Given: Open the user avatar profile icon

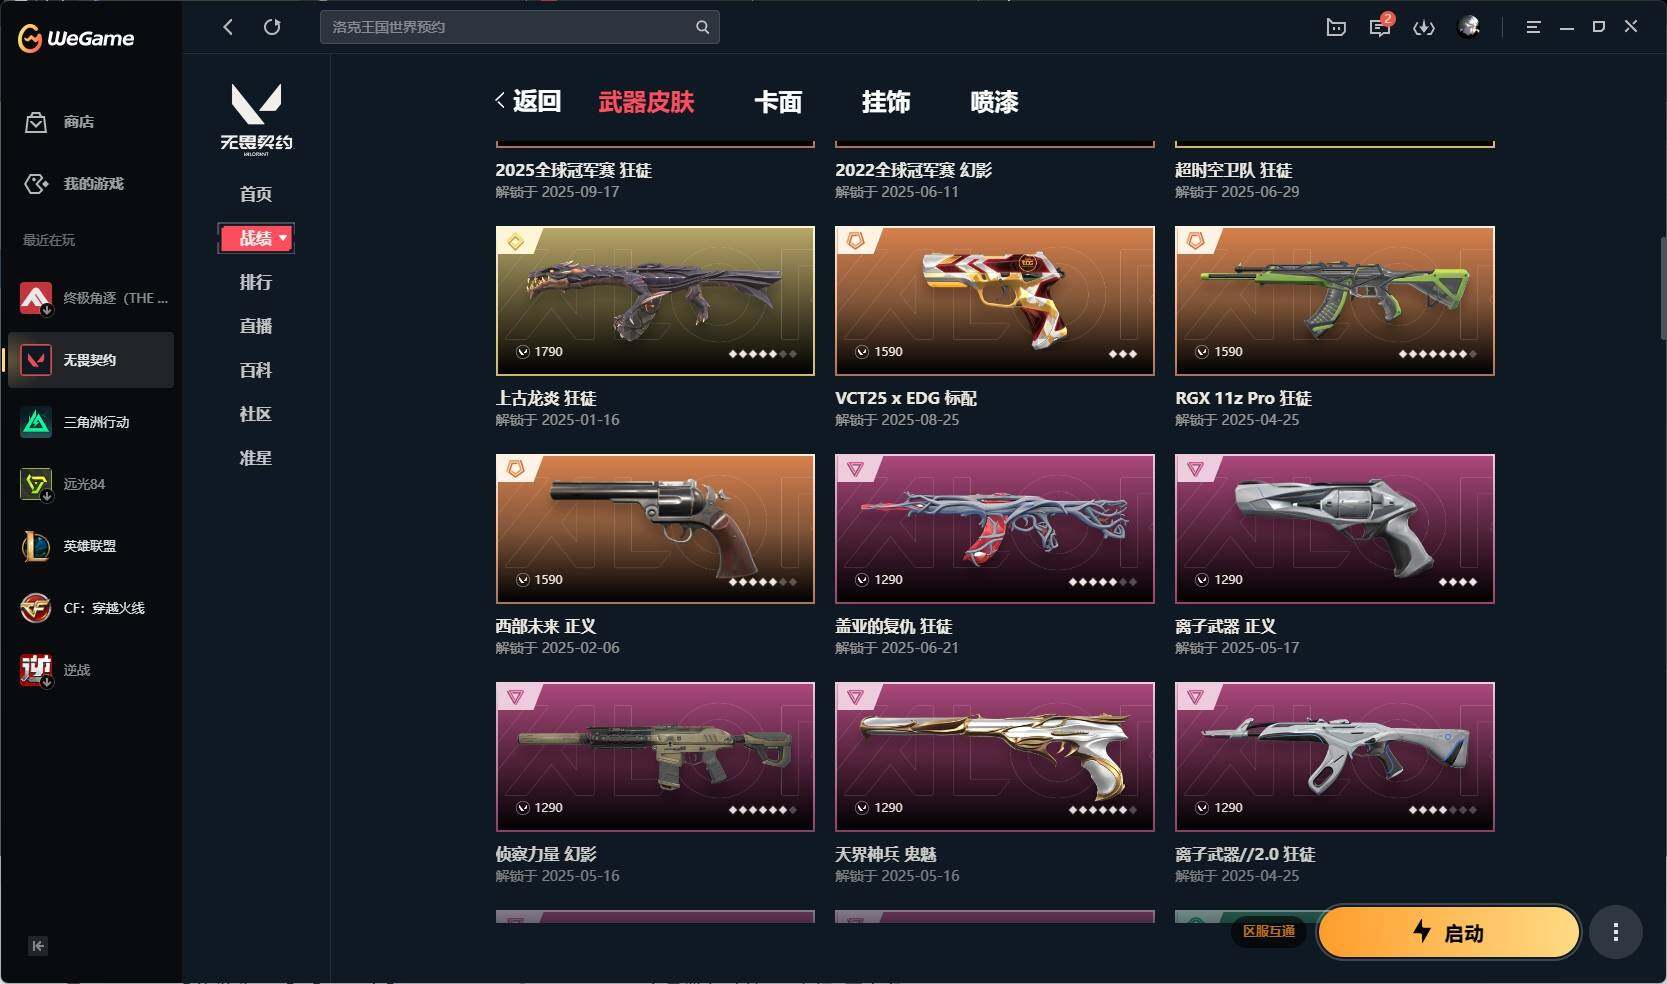Looking at the screenshot, I should coord(1469,27).
